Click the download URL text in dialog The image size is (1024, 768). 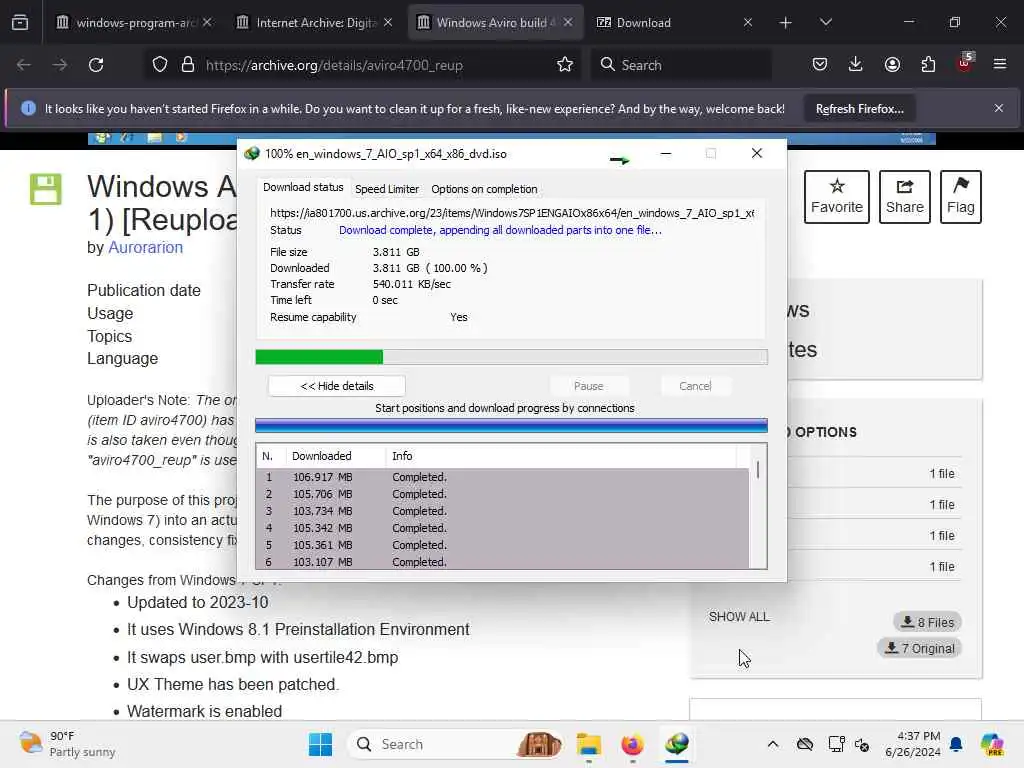point(512,213)
